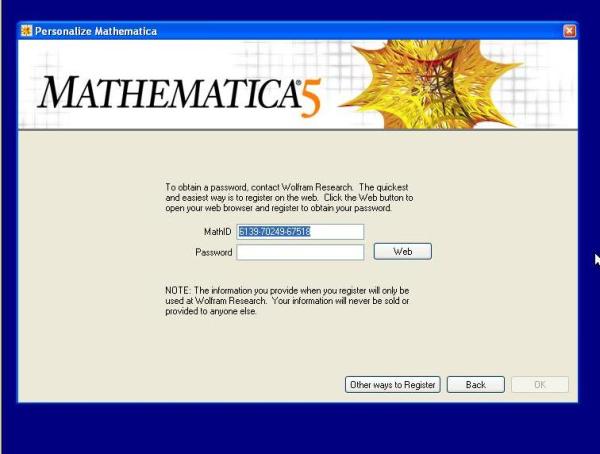The image size is (600, 454).
Task: Select the MathID input field
Action: (x=300, y=232)
